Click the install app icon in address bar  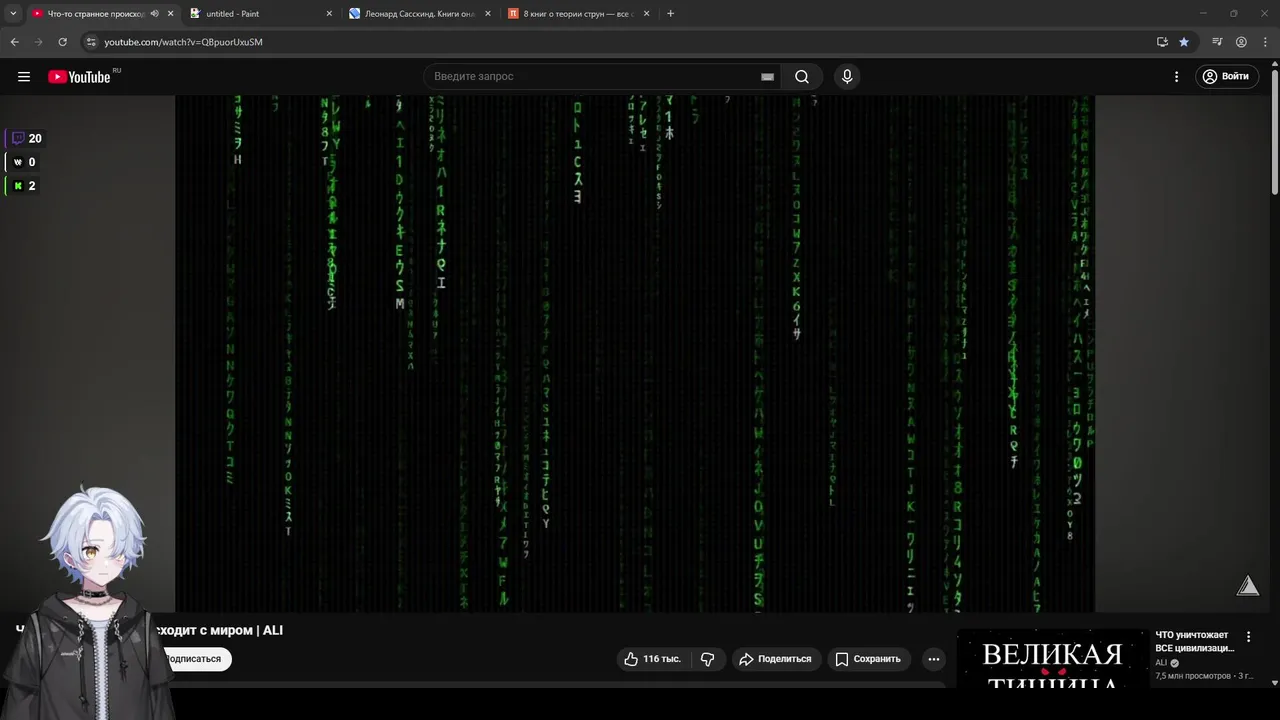1162,42
